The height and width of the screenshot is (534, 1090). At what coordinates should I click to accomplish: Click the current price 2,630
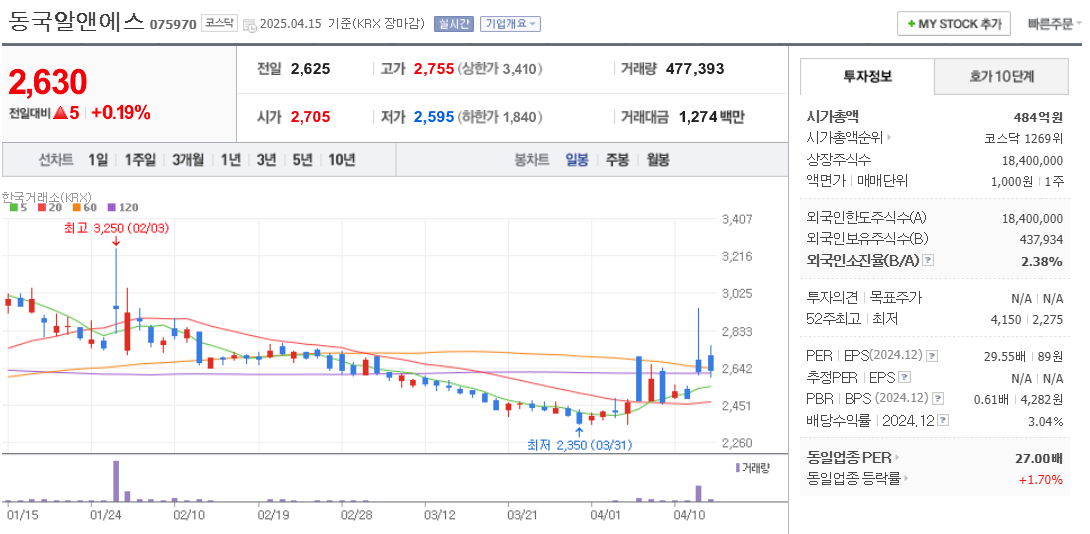click(47, 82)
